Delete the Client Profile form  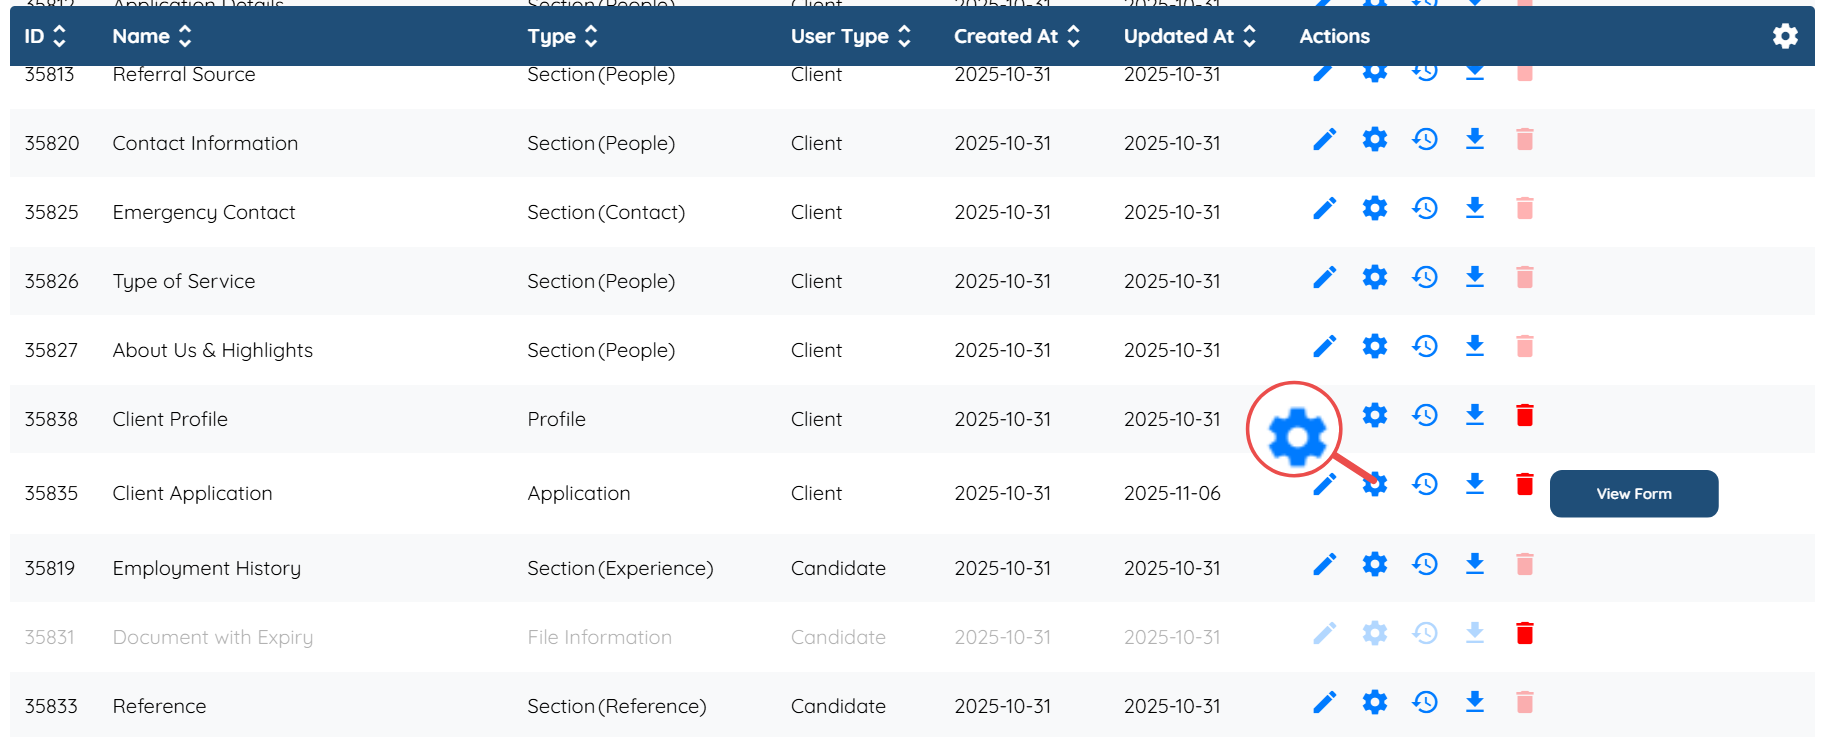[x=1524, y=415]
